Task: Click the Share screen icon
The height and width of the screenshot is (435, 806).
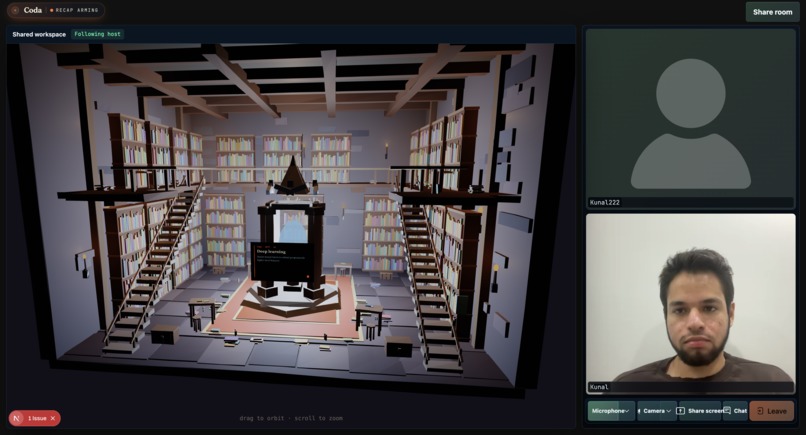Action: coord(681,411)
